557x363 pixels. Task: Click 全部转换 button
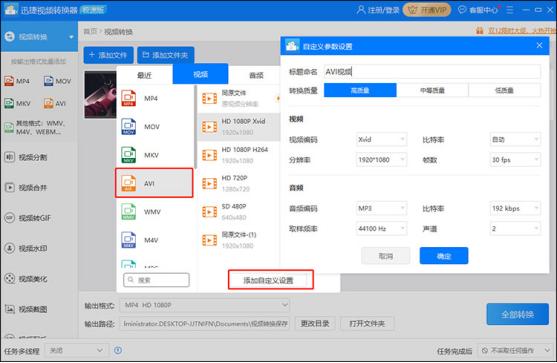pyautogui.click(x=517, y=314)
